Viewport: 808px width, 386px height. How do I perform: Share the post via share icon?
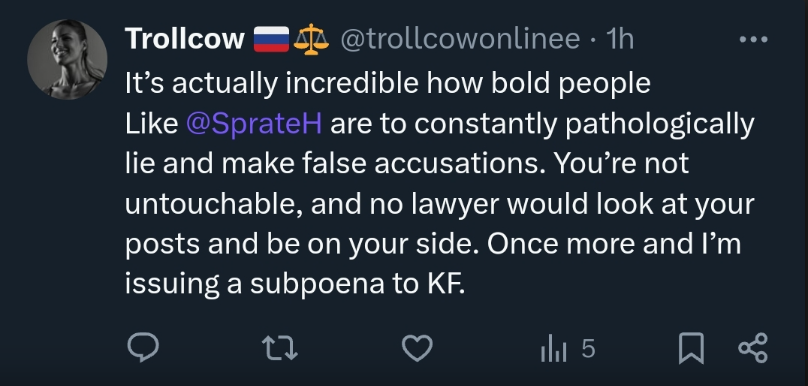coord(753,348)
